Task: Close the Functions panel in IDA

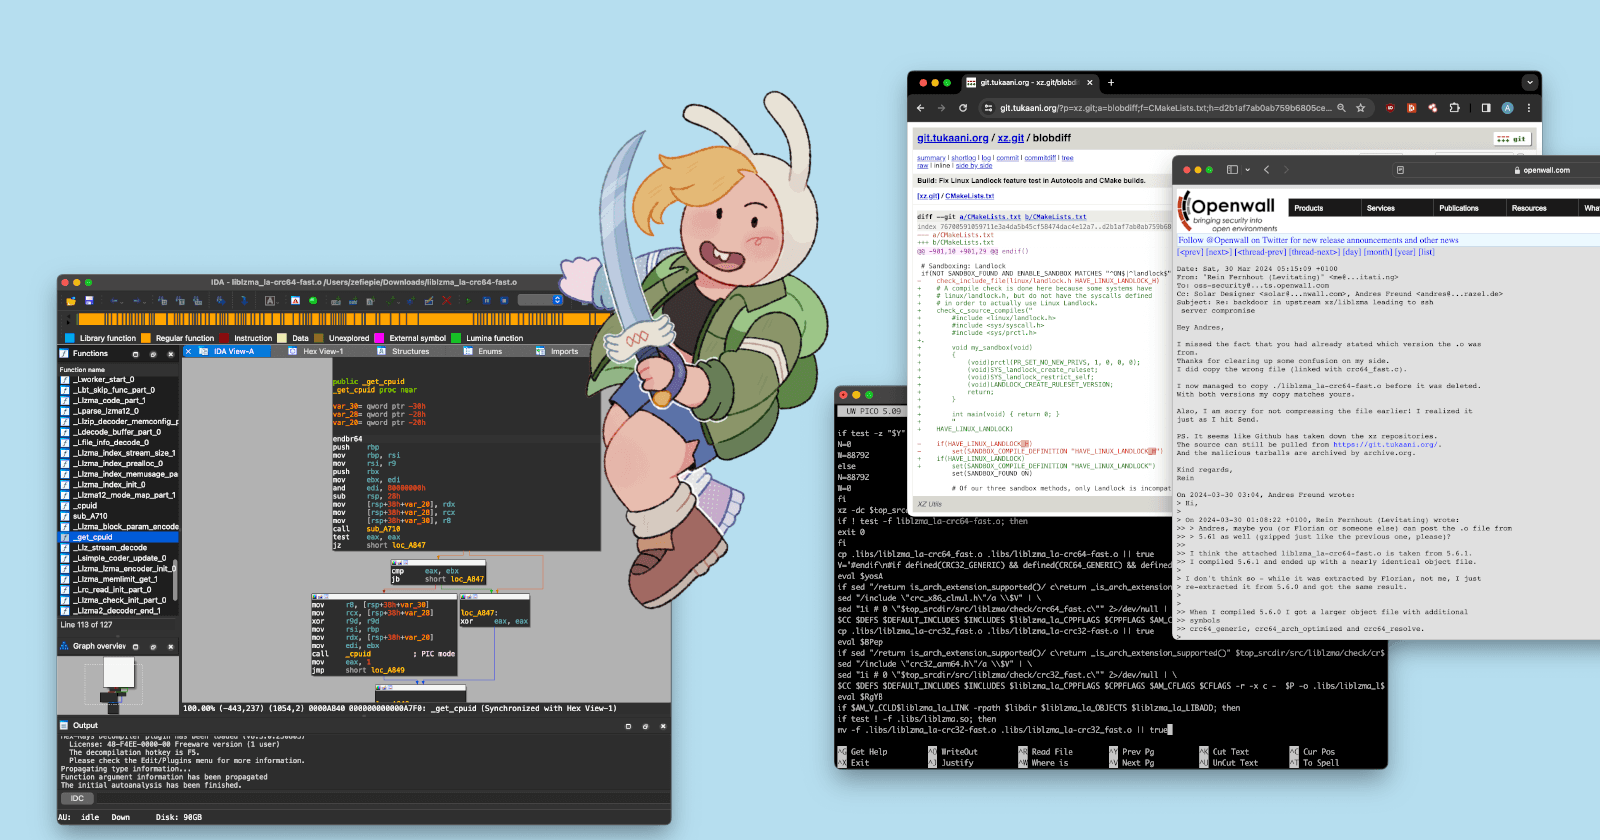Action: [x=170, y=354]
